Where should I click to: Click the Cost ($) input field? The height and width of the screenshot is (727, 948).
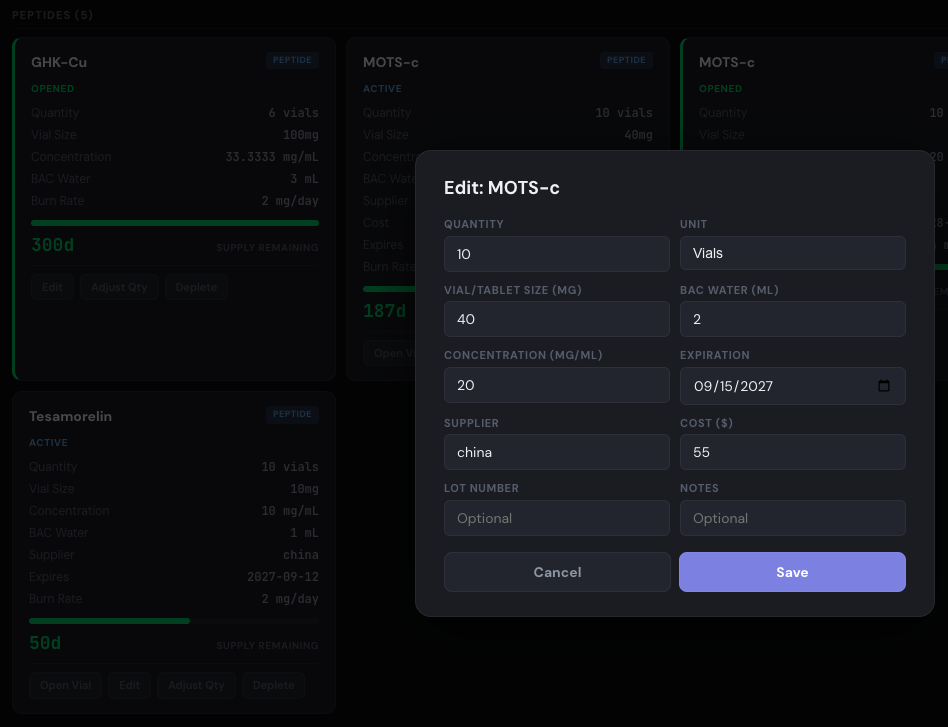click(792, 452)
